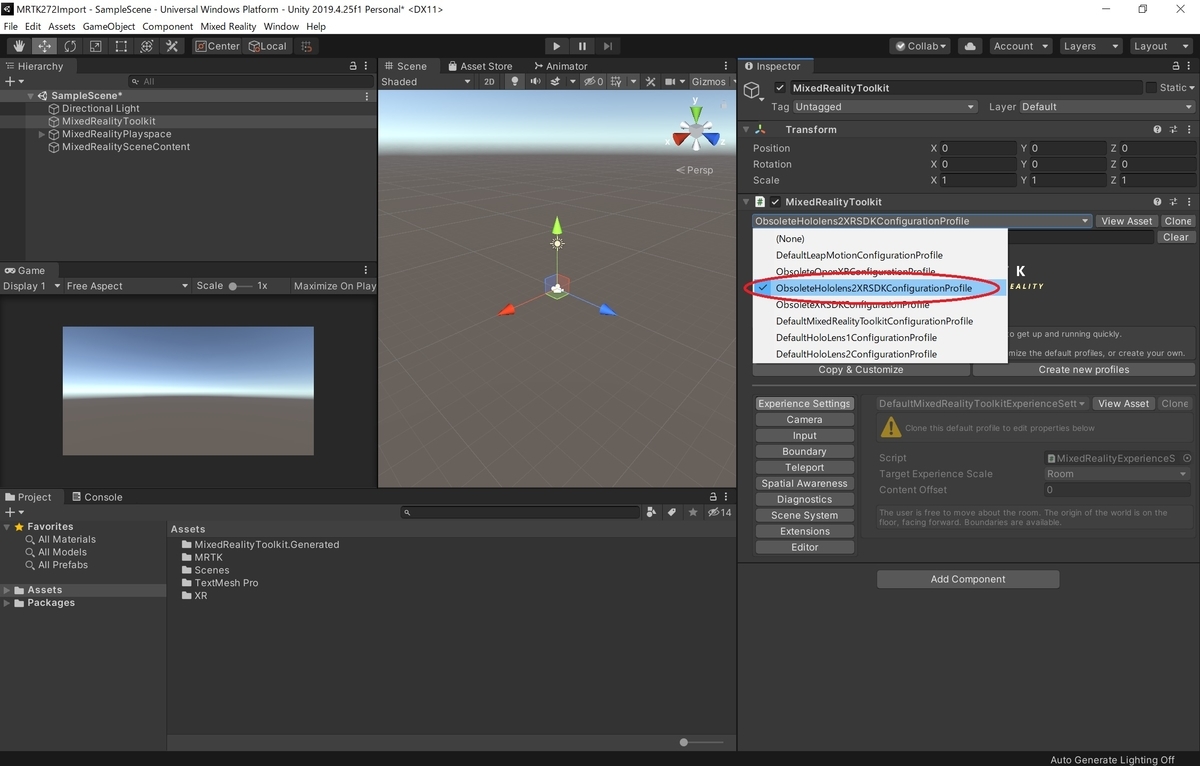1200x766 pixels.
Task: Open the Shaded draw mode dropdown
Action: click(426, 82)
